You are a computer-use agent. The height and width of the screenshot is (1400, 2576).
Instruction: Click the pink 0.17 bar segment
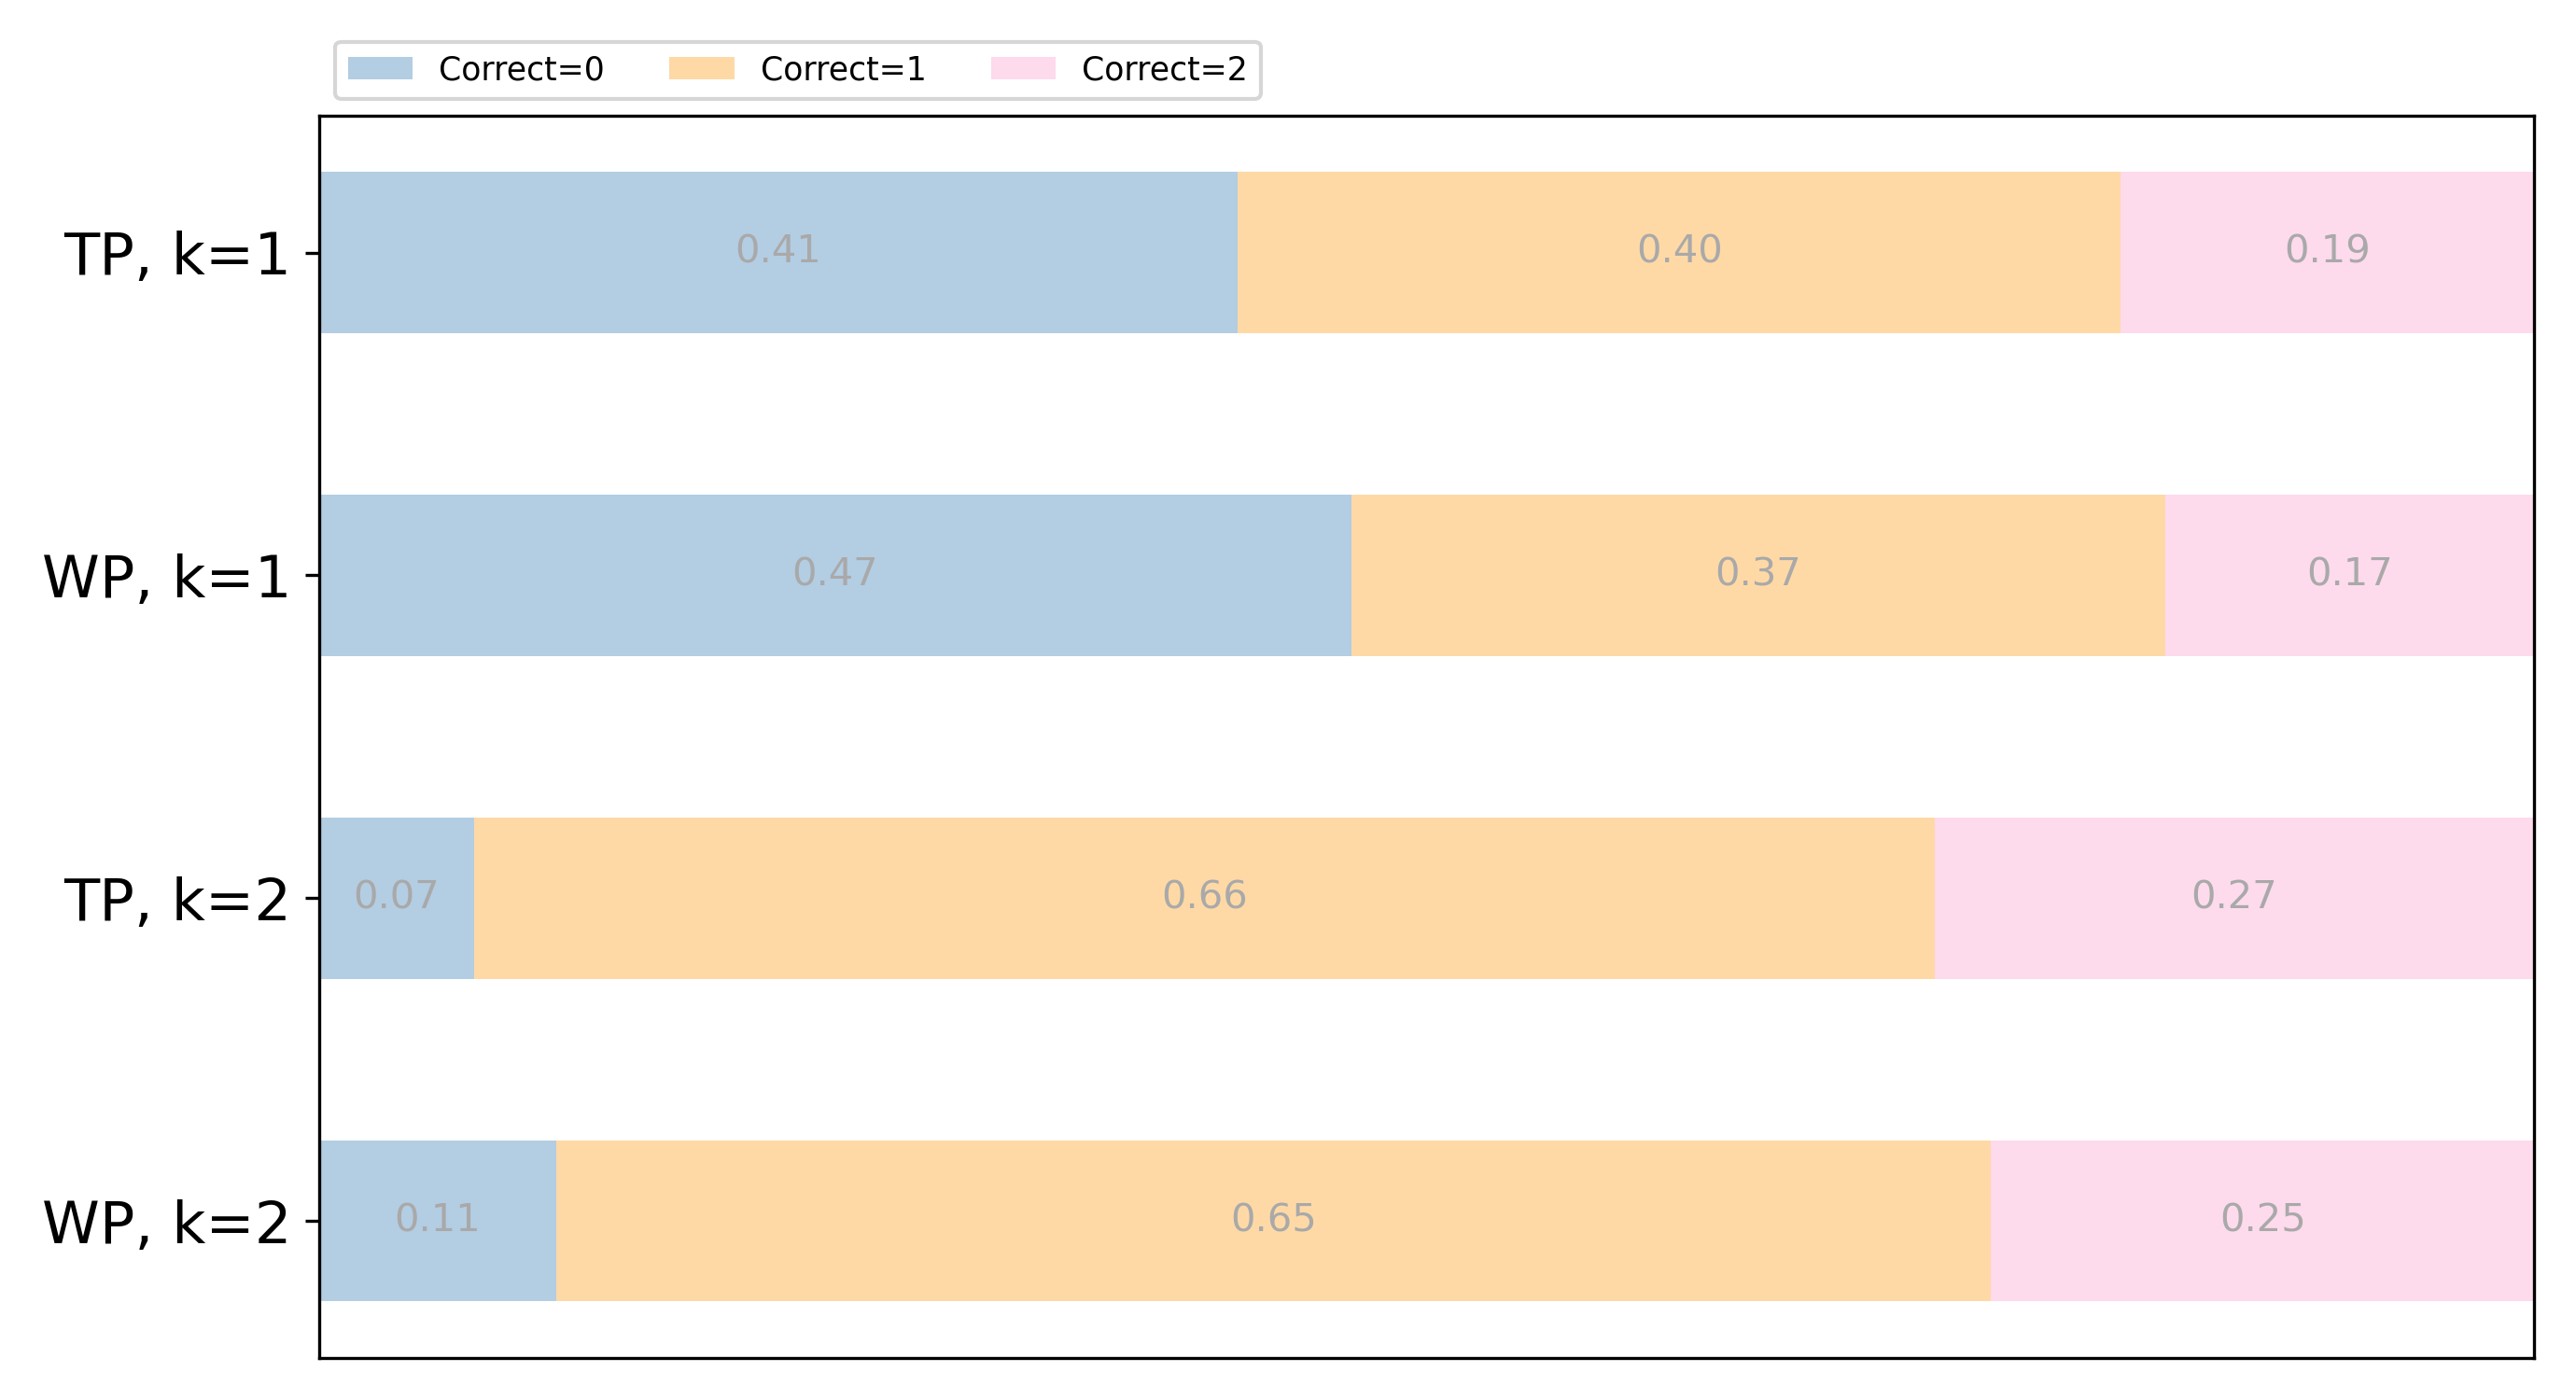(2348, 613)
